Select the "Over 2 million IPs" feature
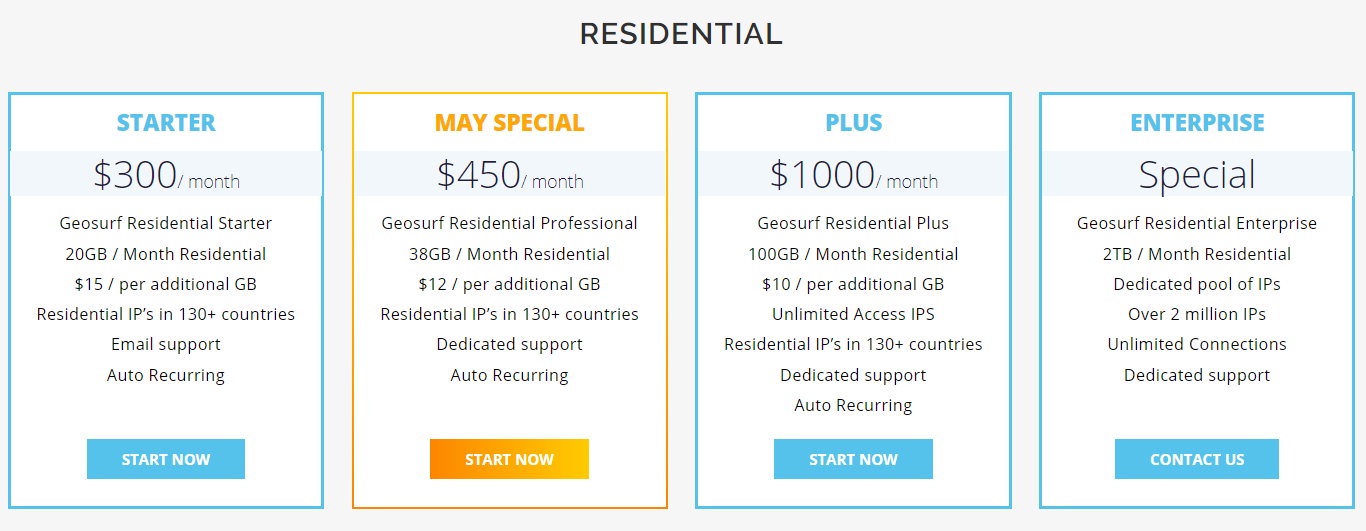 pos(1197,314)
